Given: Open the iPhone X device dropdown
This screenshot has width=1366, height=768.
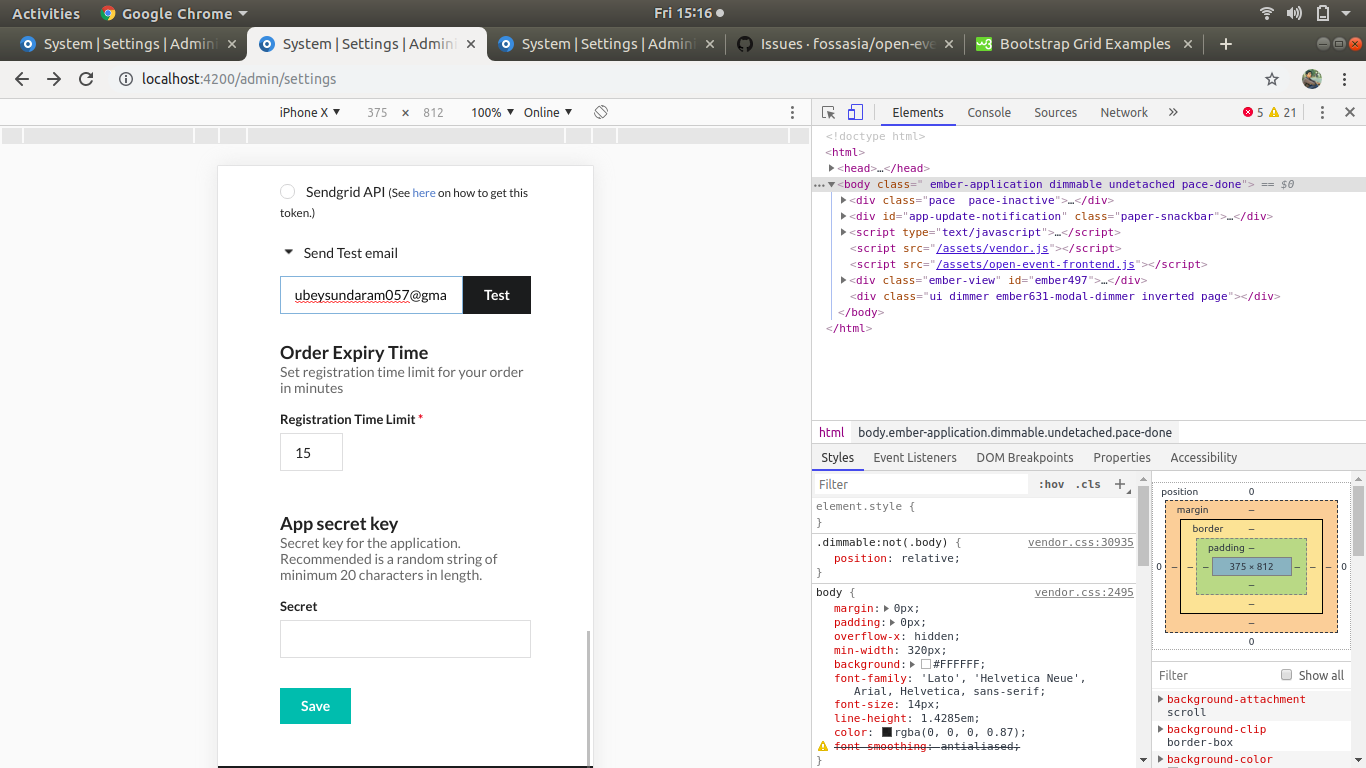Looking at the screenshot, I should pos(309,112).
